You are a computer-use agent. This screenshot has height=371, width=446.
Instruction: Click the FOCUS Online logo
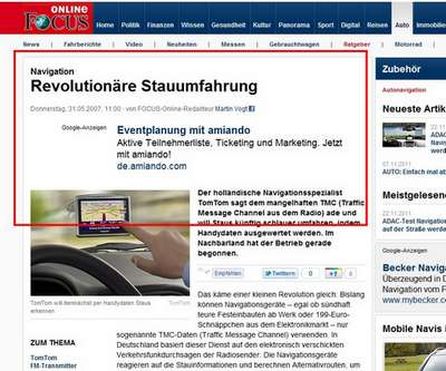tap(57, 18)
